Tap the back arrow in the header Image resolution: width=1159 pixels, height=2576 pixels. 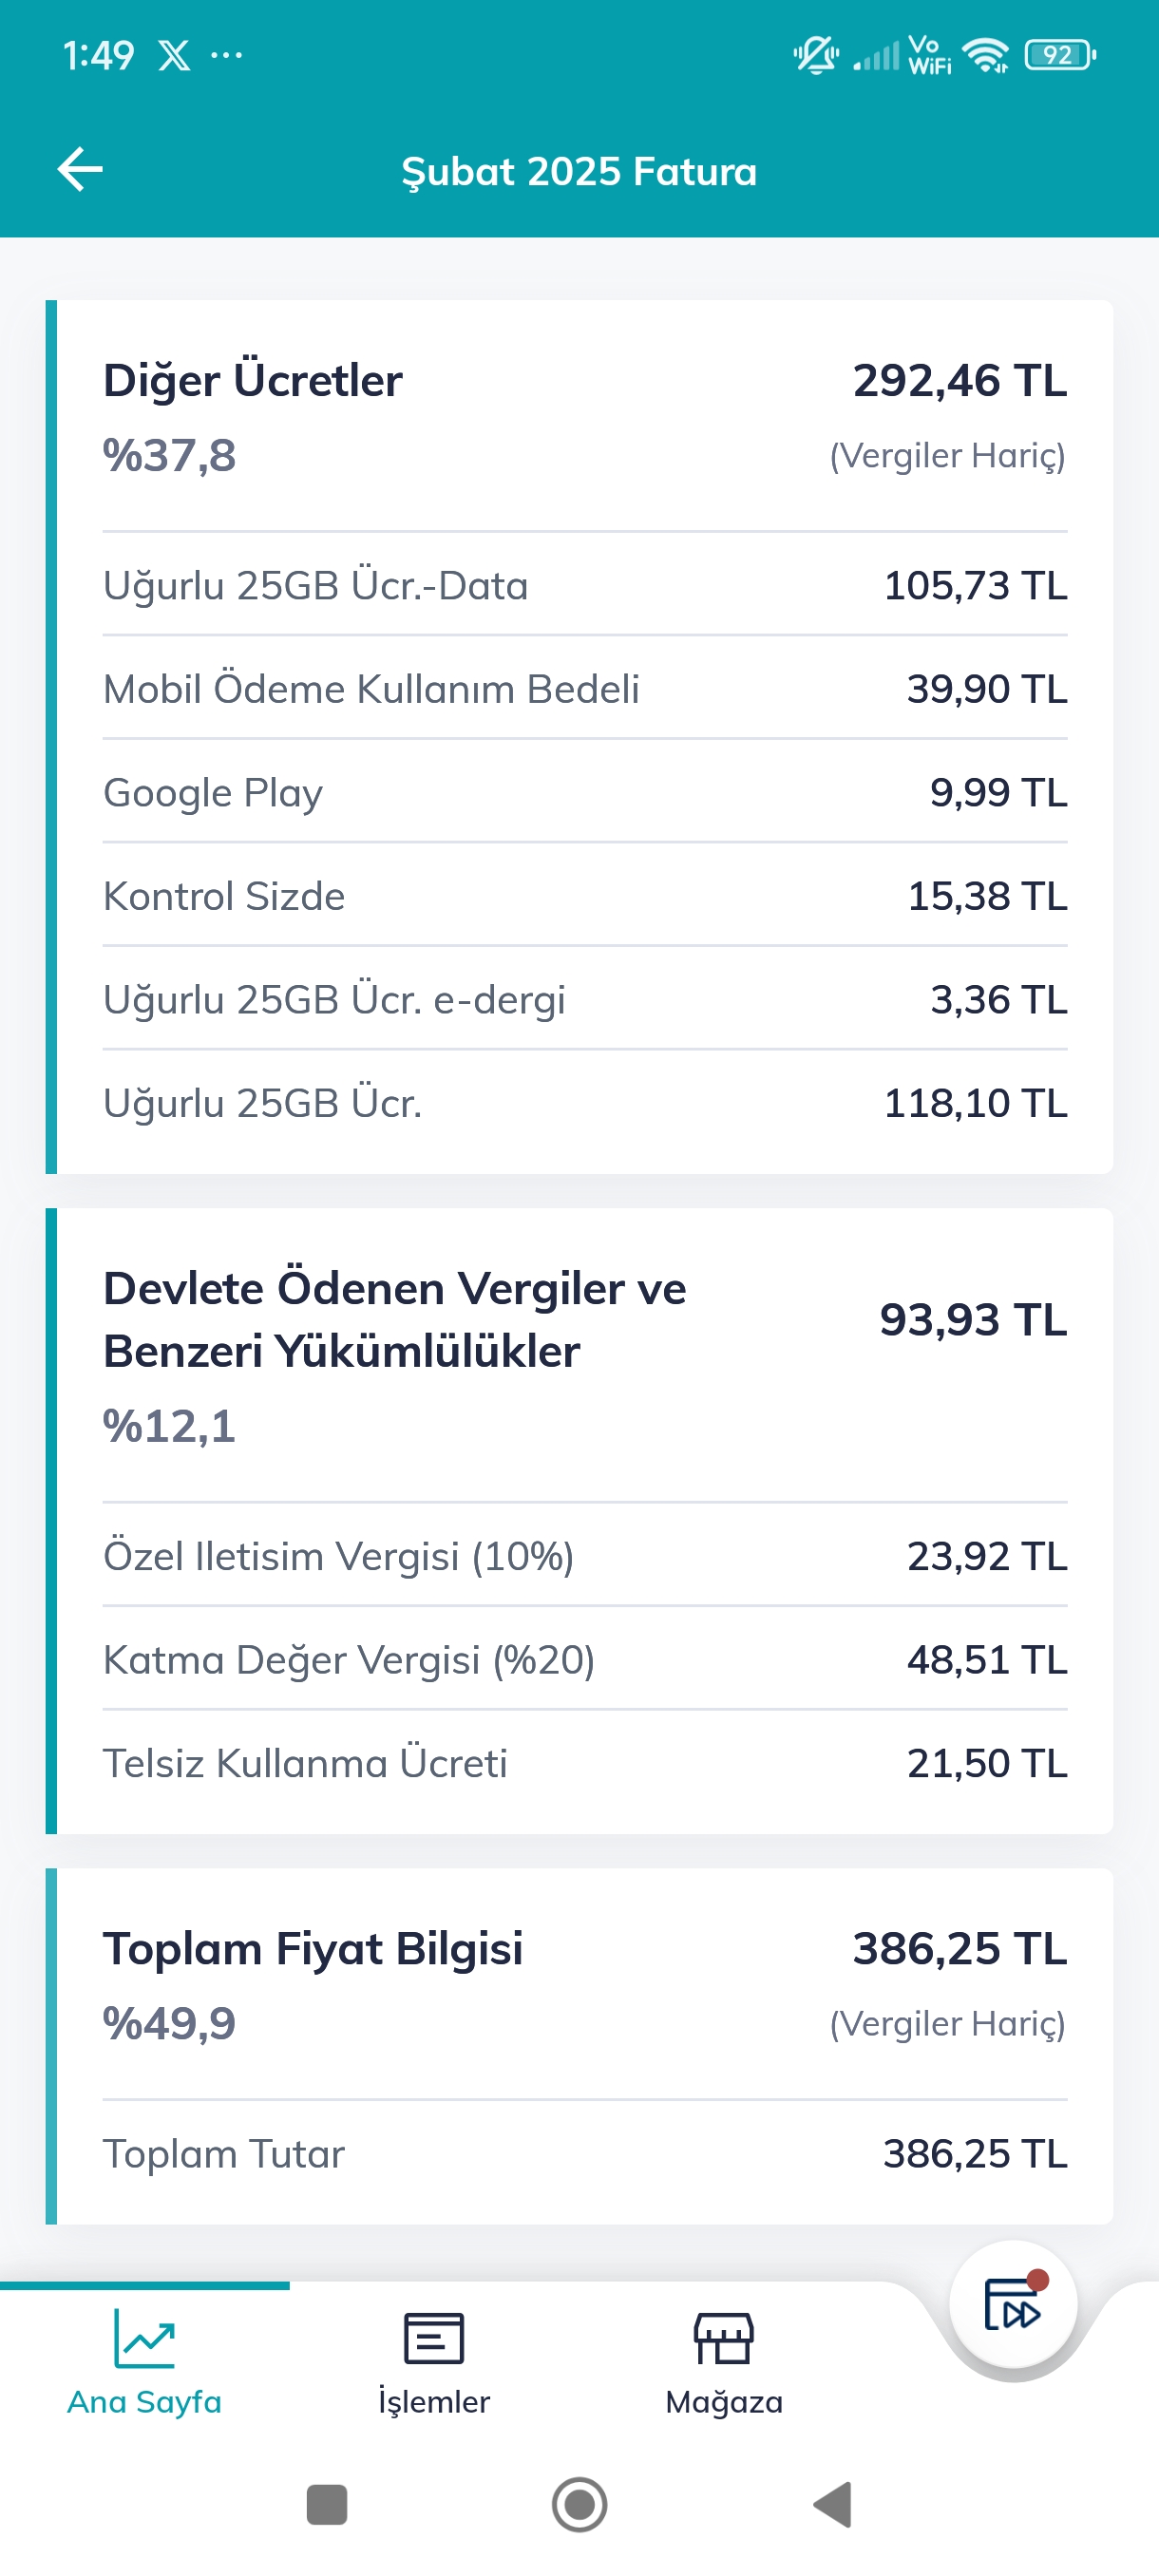[80, 169]
